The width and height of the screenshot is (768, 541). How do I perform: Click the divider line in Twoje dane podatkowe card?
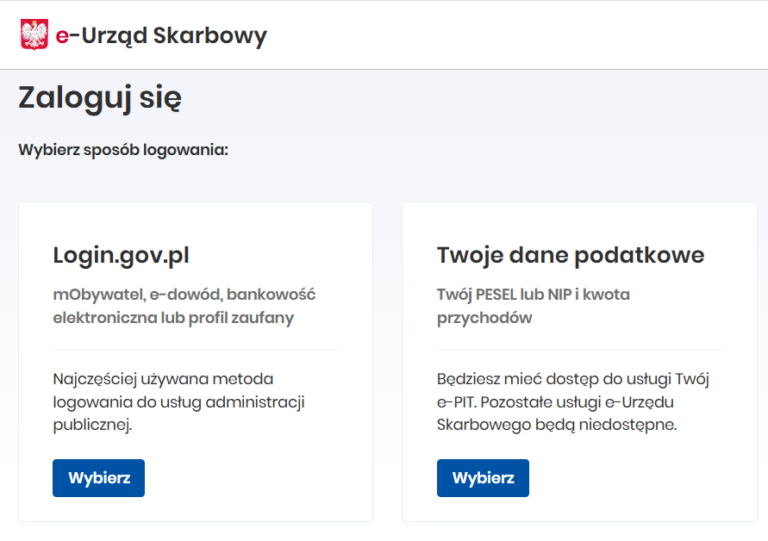tap(579, 350)
